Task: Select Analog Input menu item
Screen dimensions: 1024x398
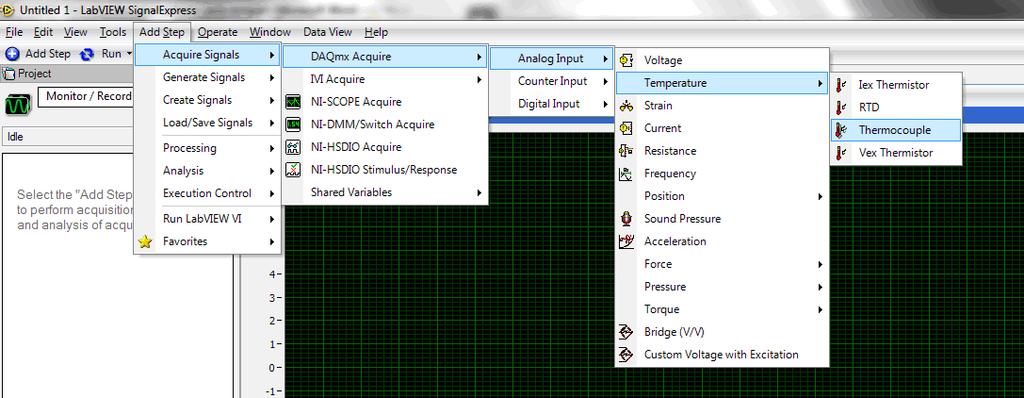Action: [551, 59]
